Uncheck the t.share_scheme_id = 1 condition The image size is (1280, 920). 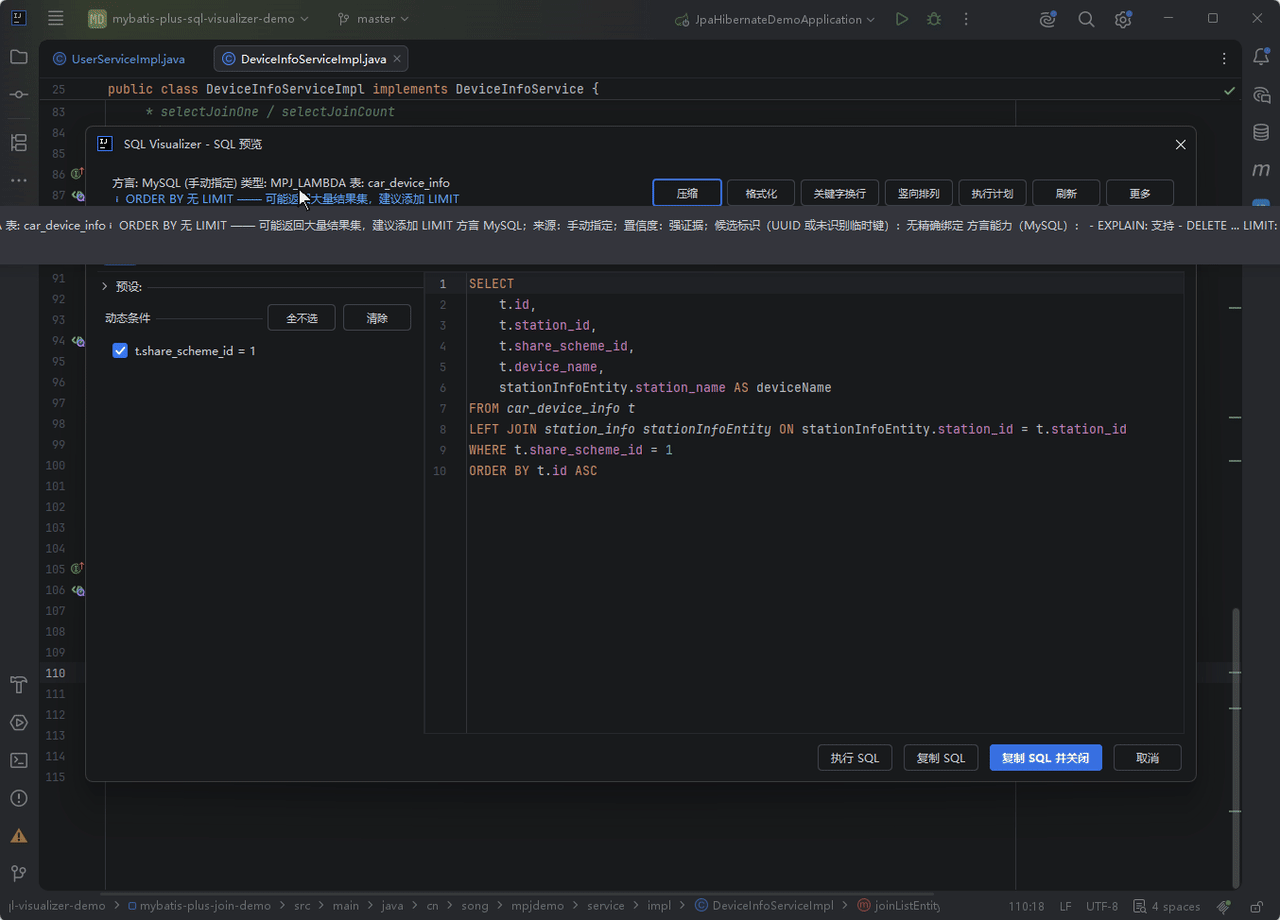pos(120,351)
